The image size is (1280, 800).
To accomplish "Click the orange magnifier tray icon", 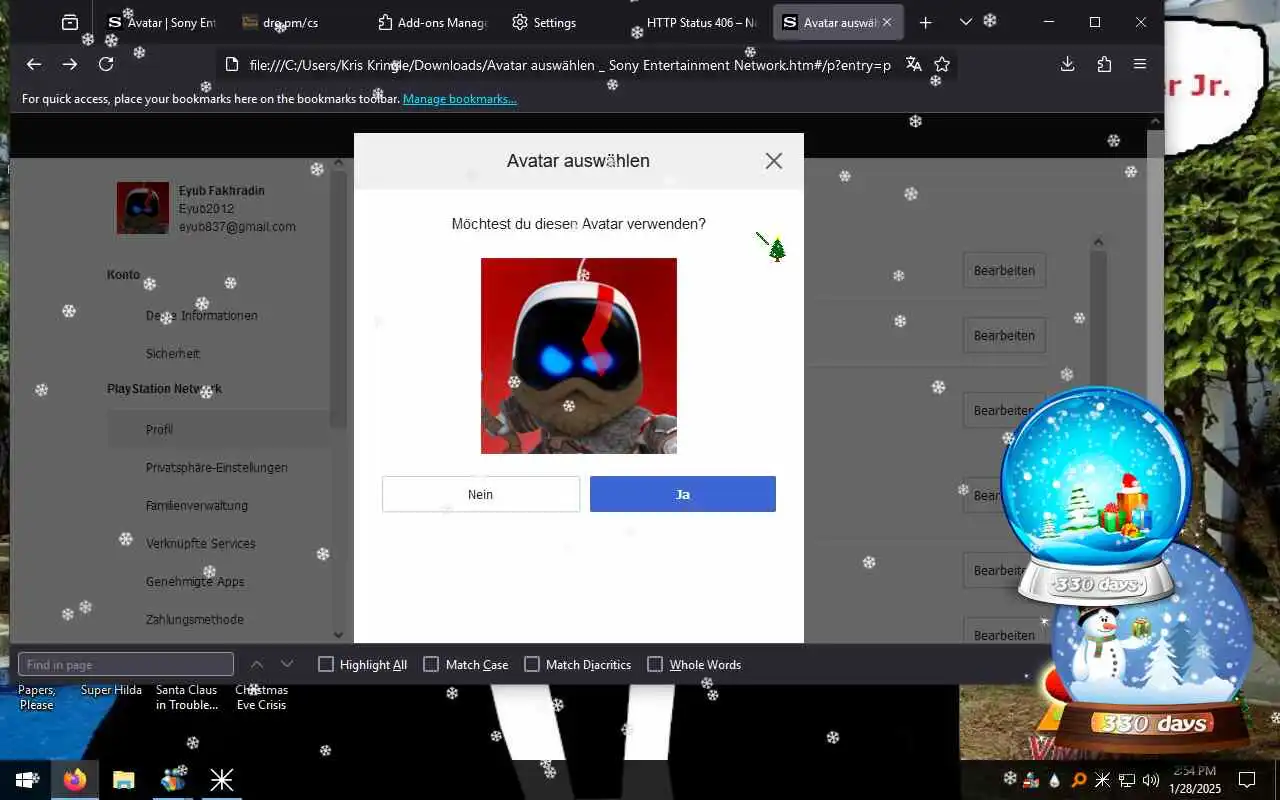I will (x=1079, y=780).
